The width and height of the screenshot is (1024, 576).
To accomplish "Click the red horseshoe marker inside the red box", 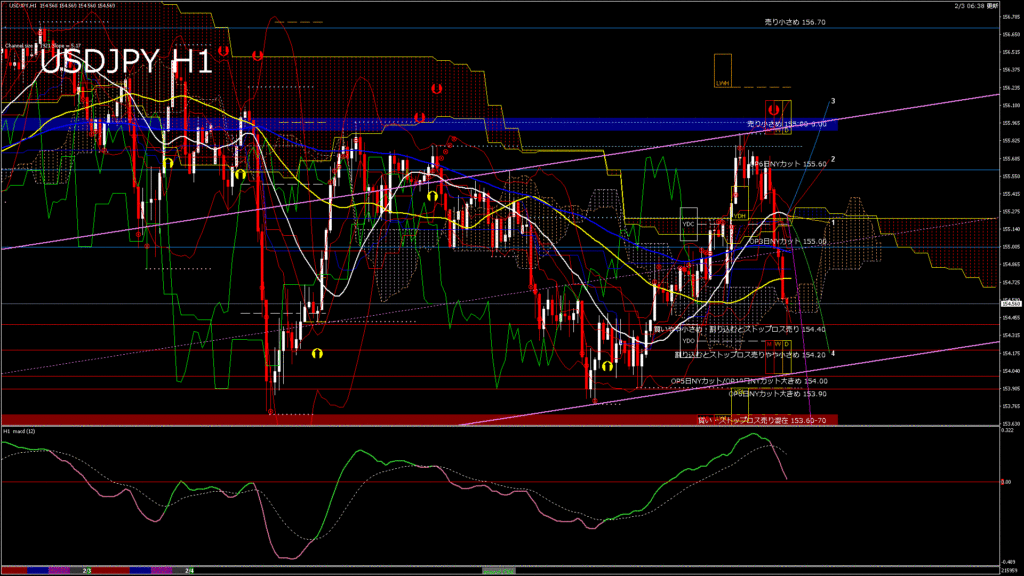I will [773, 107].
